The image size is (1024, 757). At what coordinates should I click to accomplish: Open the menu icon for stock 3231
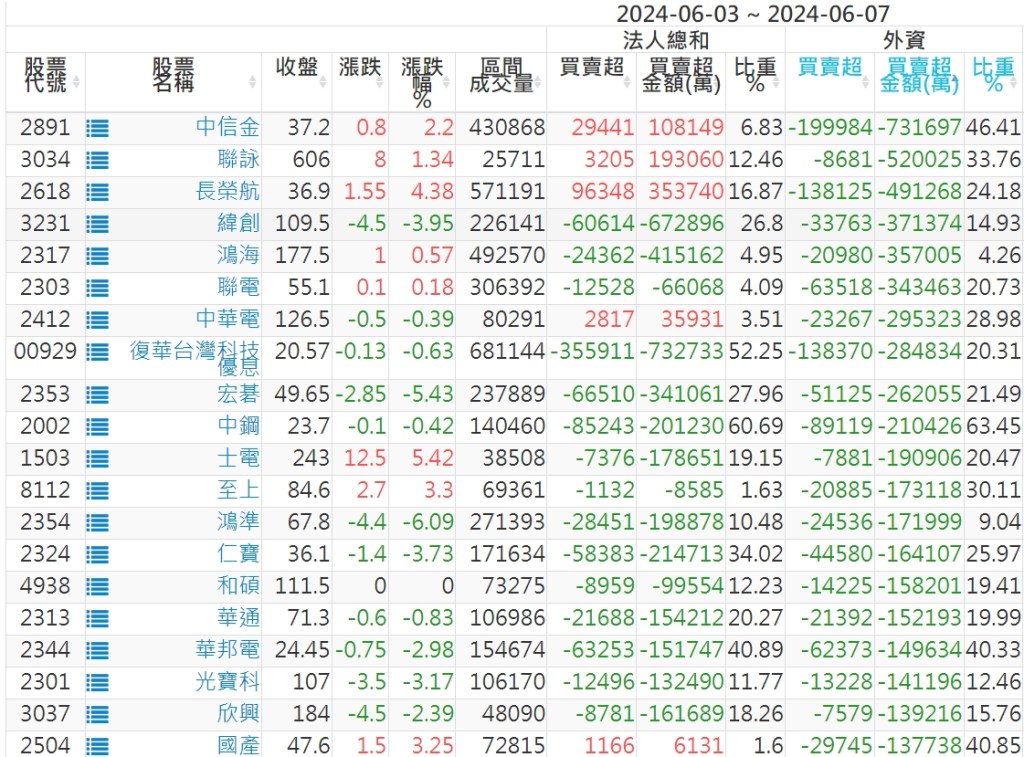(97, 224)
